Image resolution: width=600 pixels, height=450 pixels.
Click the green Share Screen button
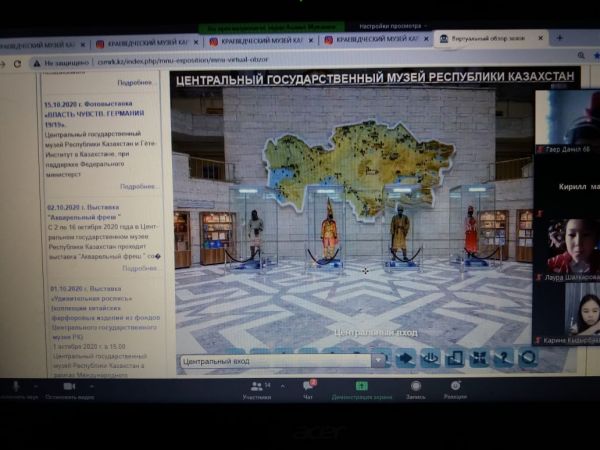click(x=361, y=387)
